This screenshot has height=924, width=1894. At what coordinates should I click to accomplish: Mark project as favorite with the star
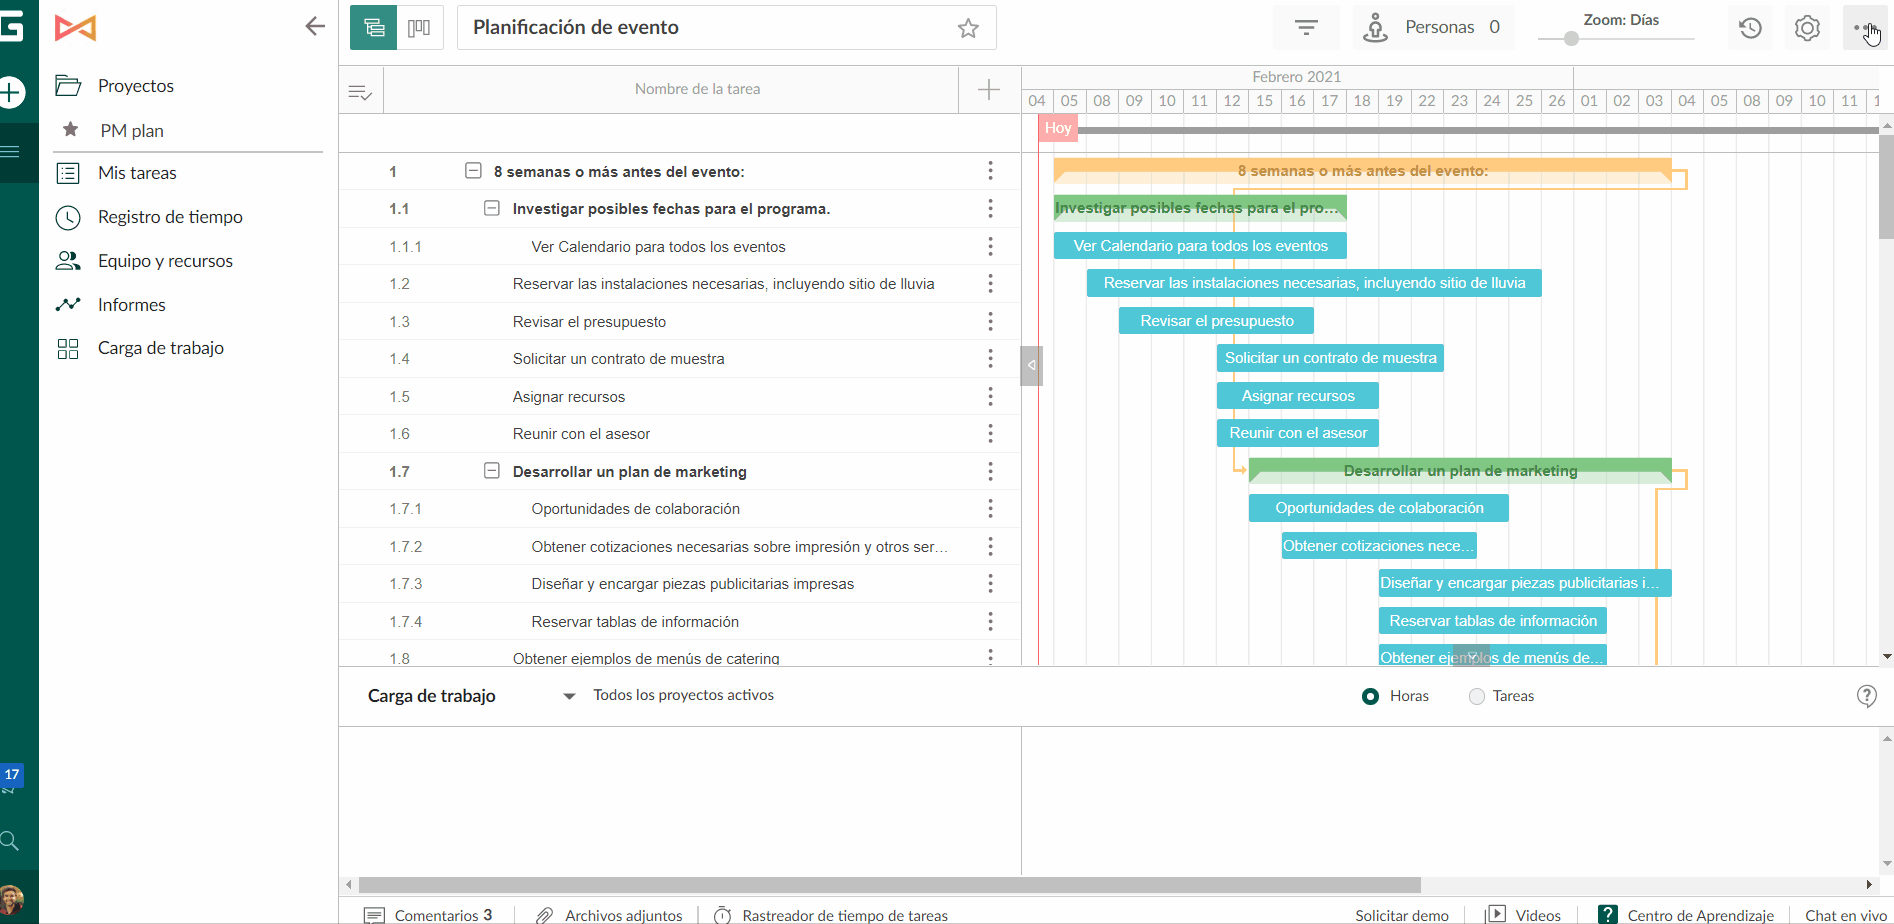(x=968, y=28)
